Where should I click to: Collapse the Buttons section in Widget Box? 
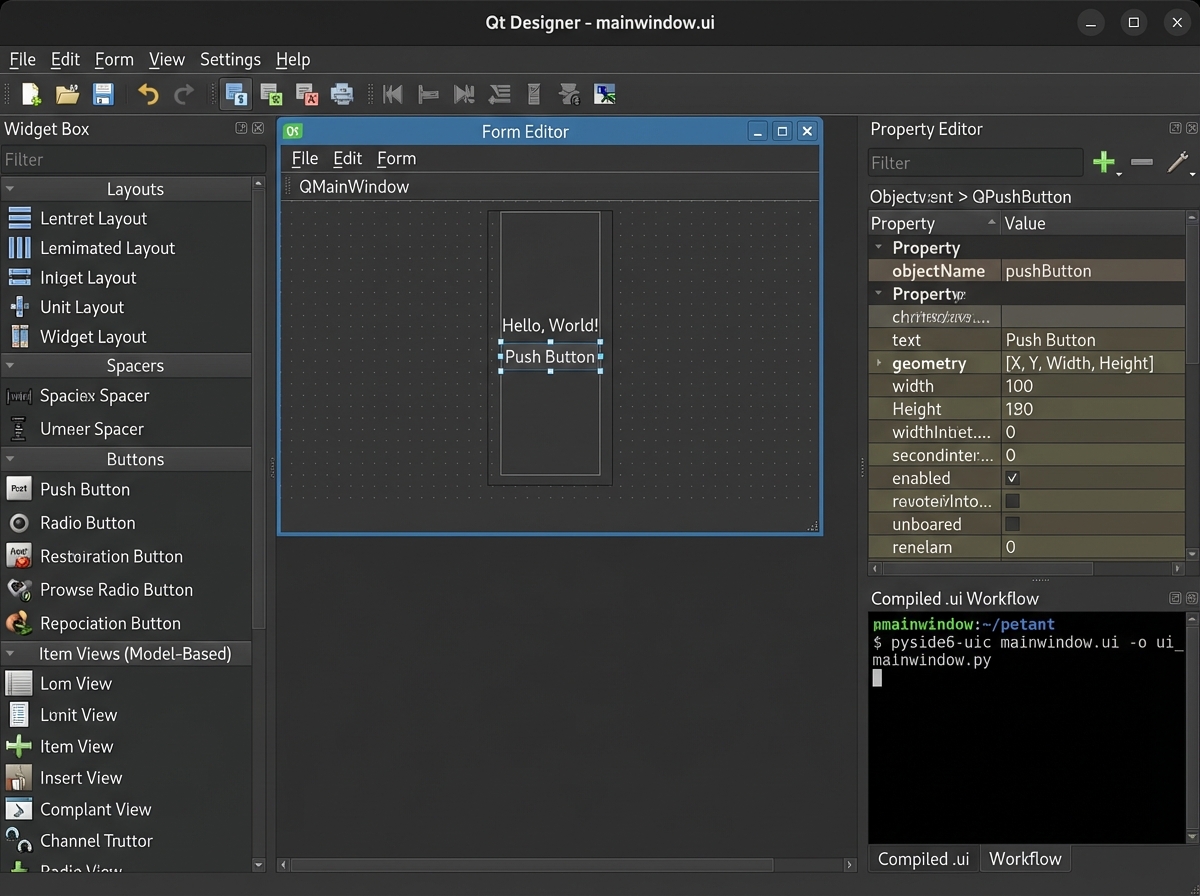[x=10, y=459]
